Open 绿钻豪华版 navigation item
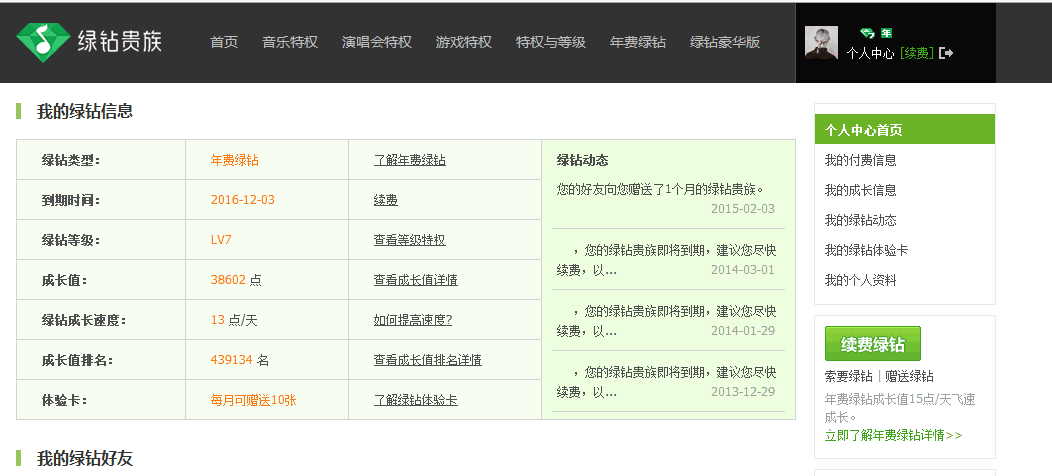 pos(725,42)
